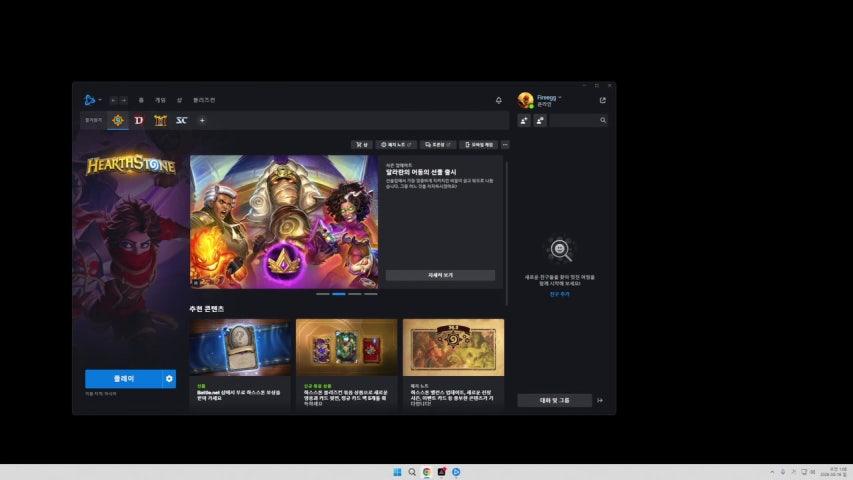Viewport: 853px width, 480px height.
Task: Go forward with the right arrow
Action: click(x=123, y=100)
